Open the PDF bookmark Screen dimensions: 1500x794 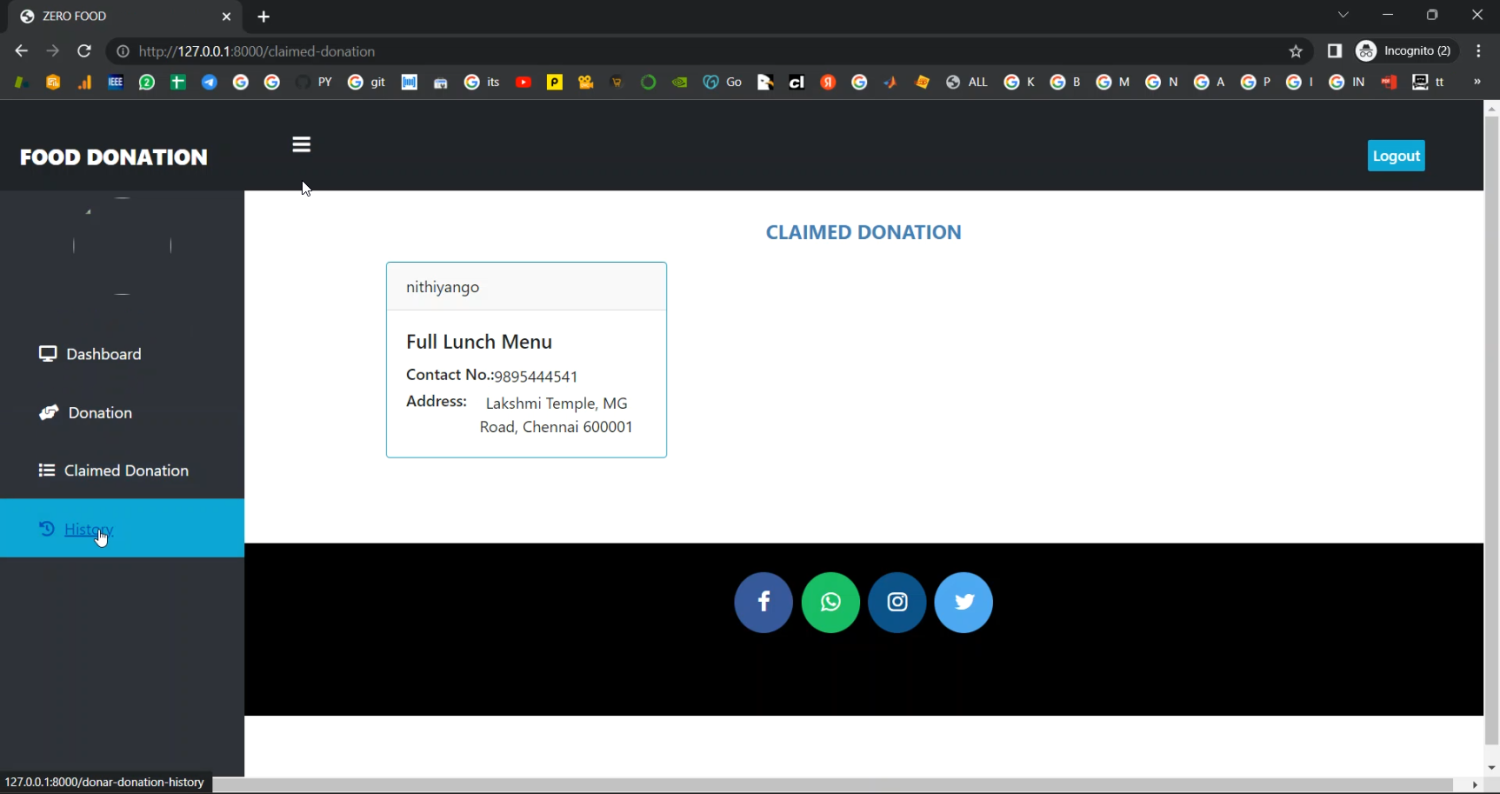(1389, 82)
